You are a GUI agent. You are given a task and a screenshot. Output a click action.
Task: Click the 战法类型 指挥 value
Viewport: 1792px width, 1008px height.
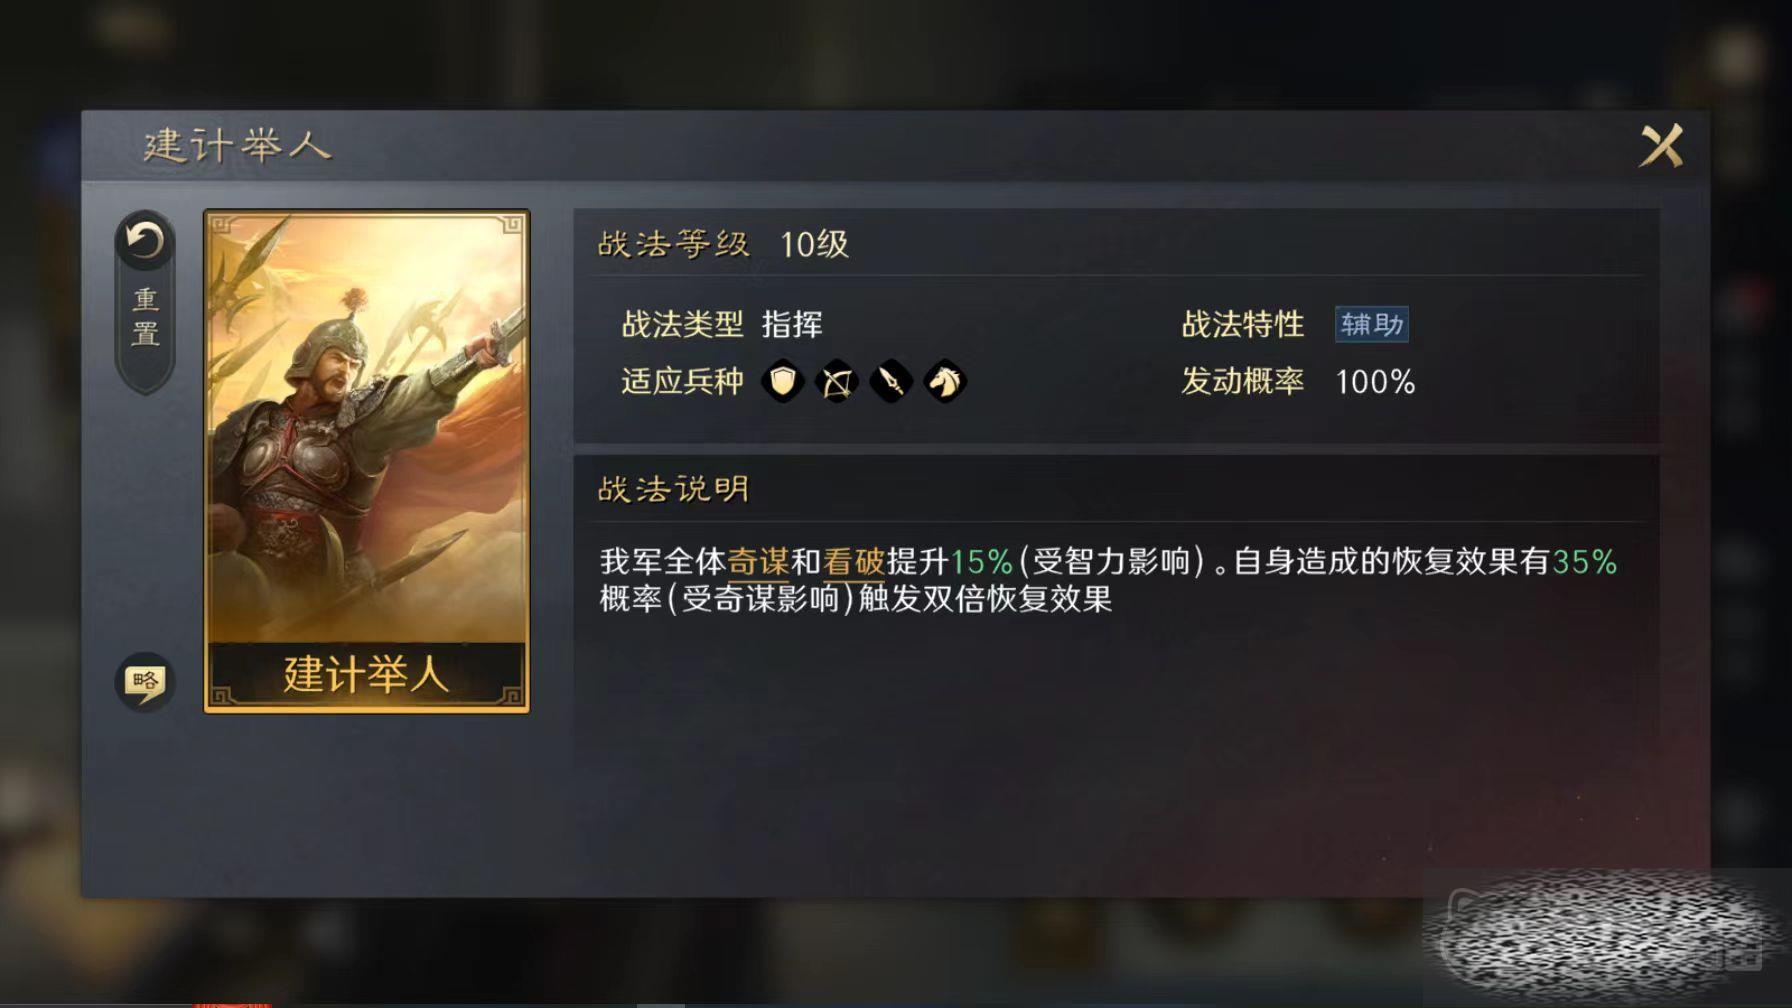tap(792, 324)
